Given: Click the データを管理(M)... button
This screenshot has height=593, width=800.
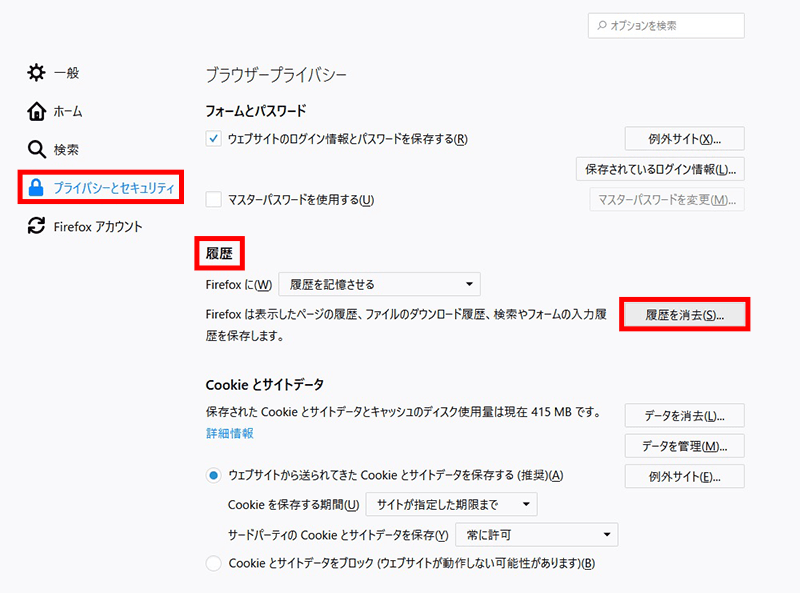Looking at the screenshot, I should point(684,446).
